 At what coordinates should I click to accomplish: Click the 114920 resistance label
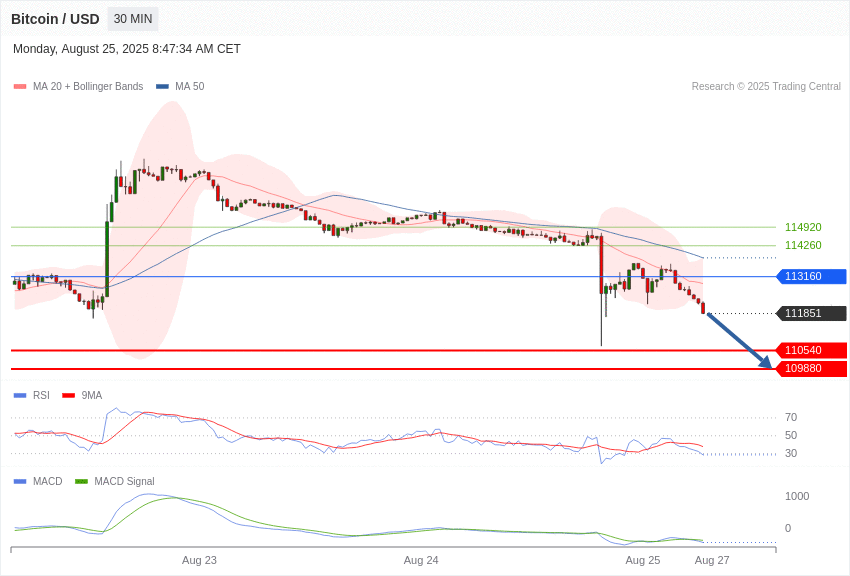coord(803,228)
